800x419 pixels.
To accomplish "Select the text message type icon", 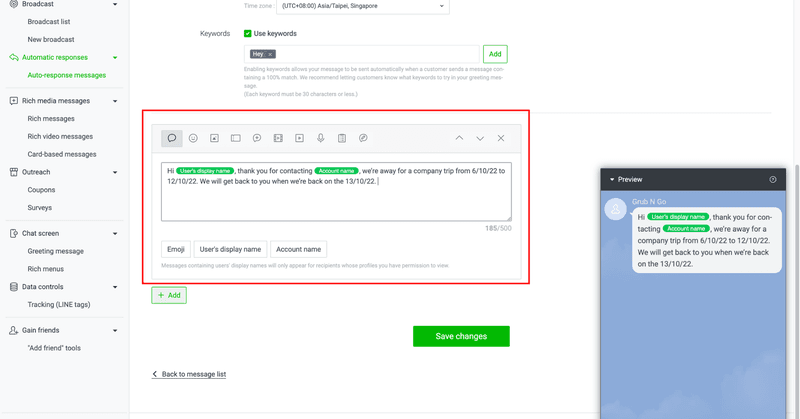I will point(172,138).
